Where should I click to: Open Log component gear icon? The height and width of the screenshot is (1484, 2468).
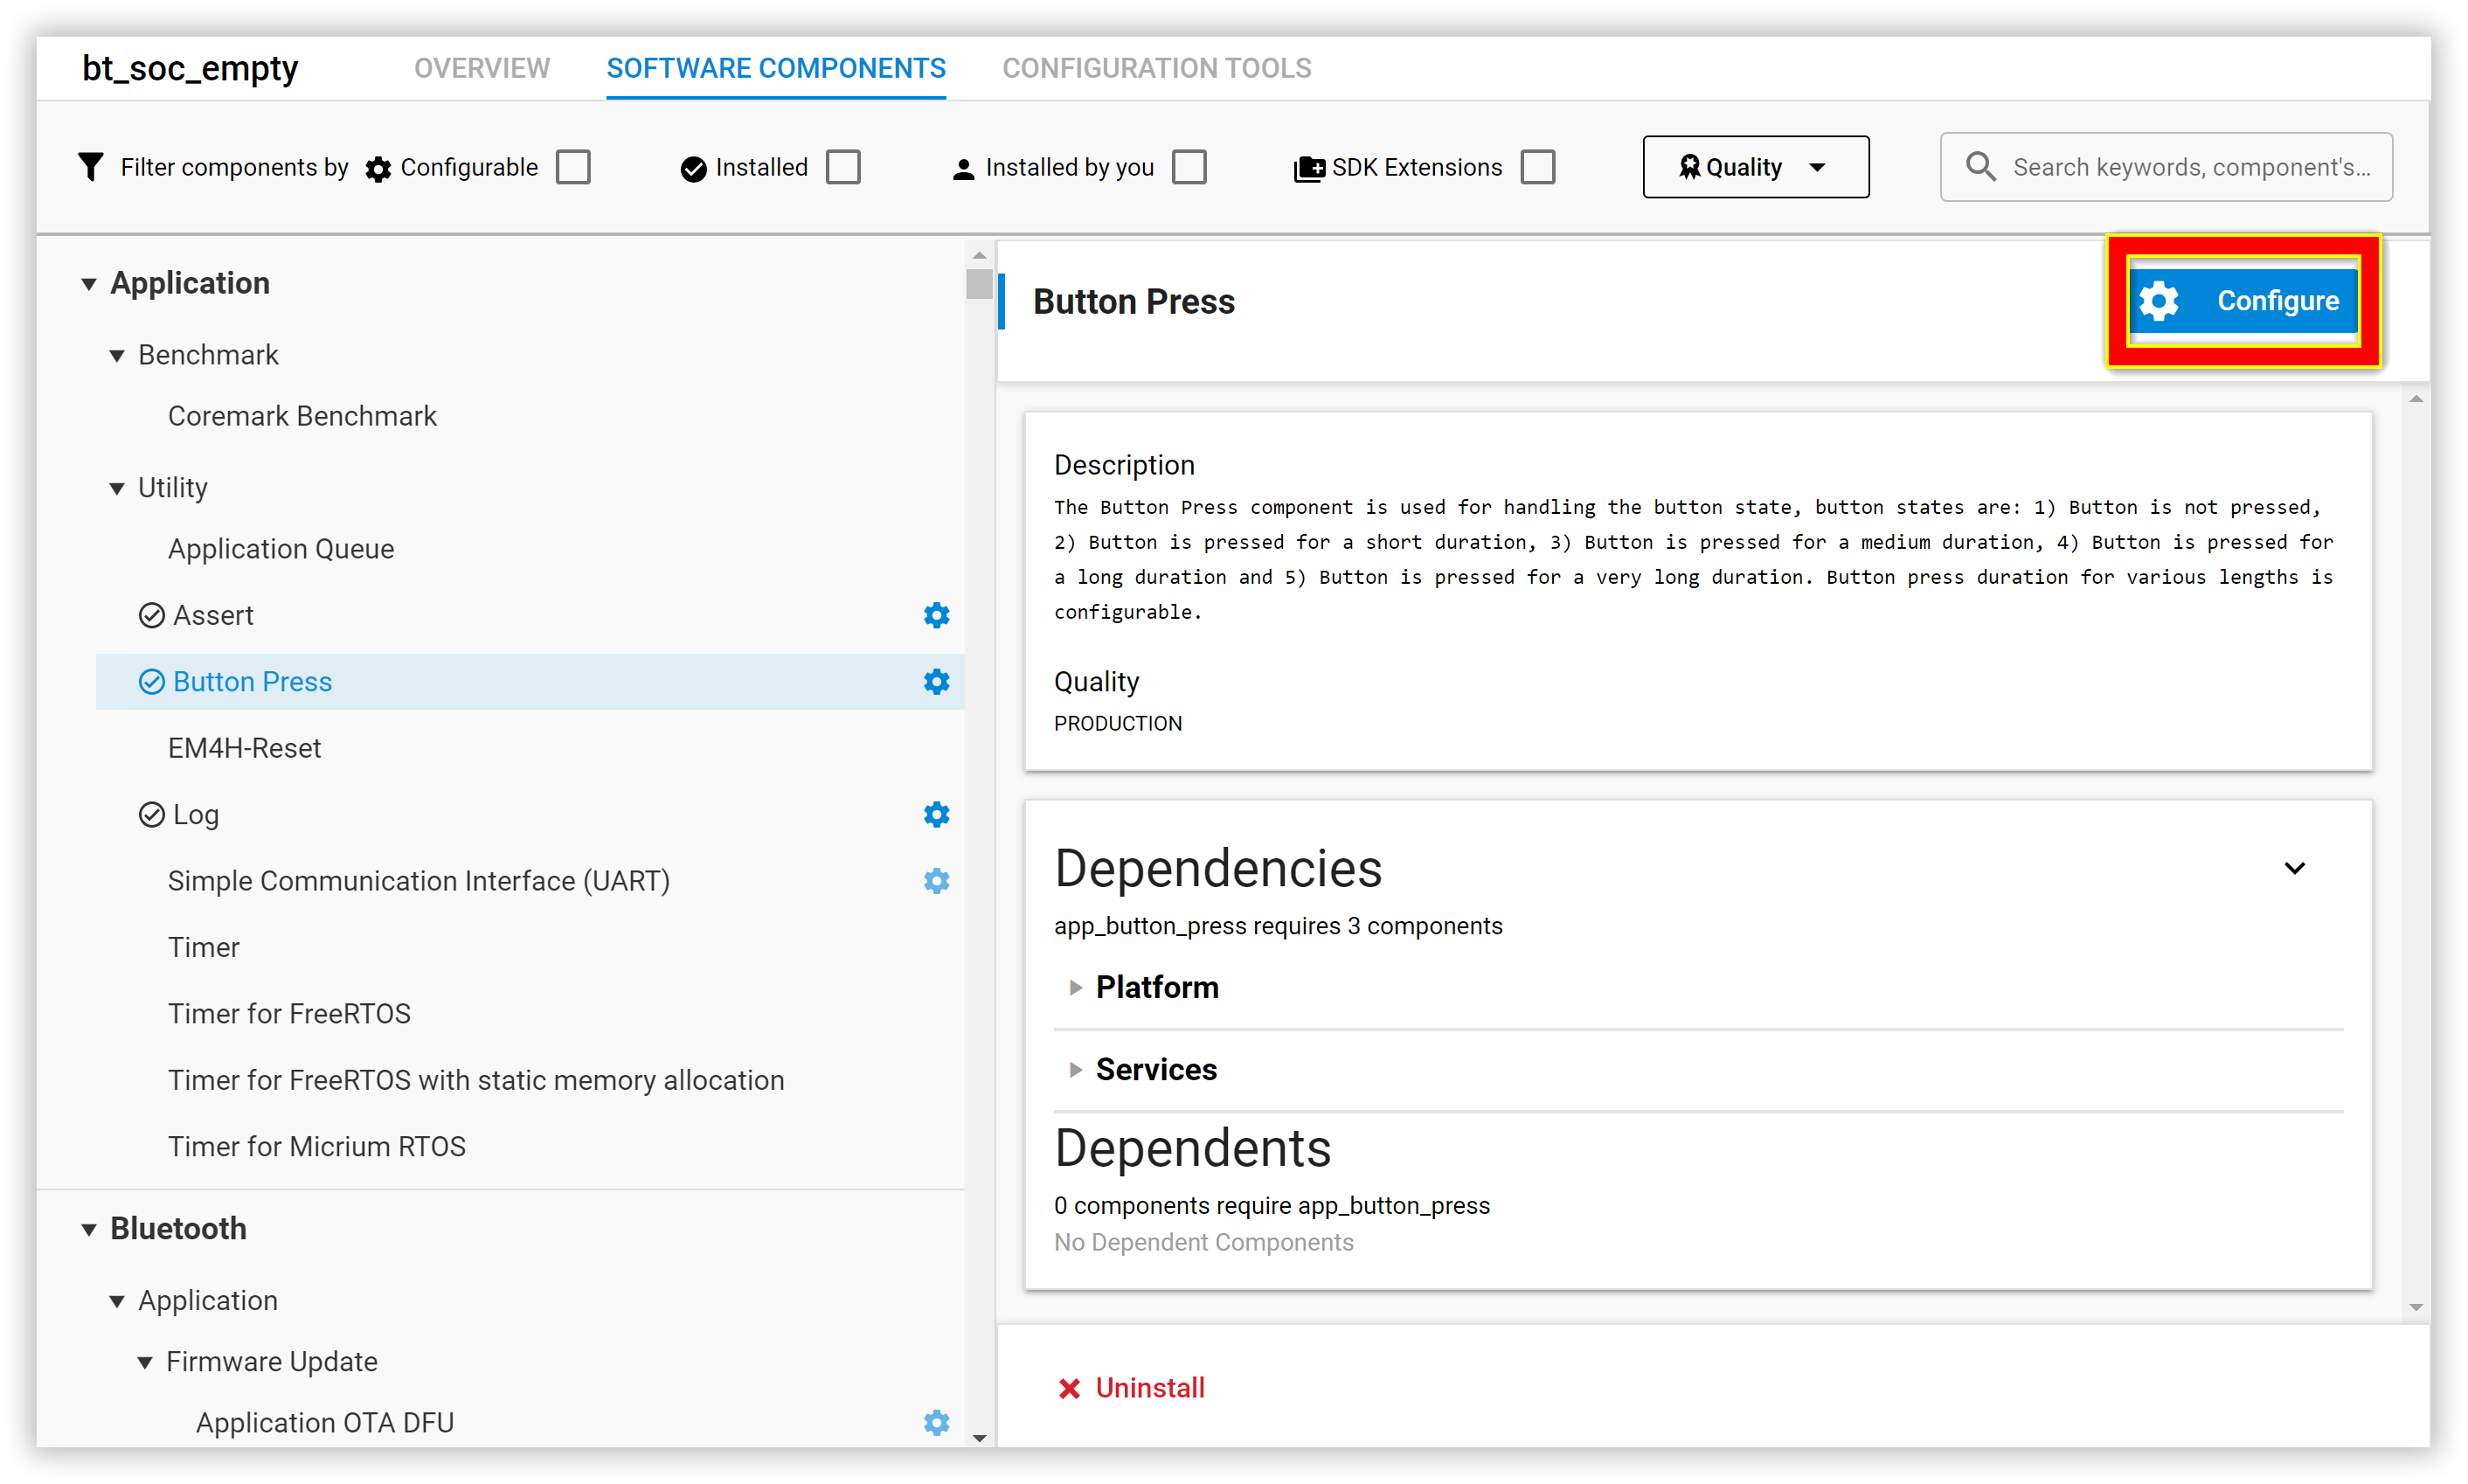pyautogui.click(x=936, y=815)
